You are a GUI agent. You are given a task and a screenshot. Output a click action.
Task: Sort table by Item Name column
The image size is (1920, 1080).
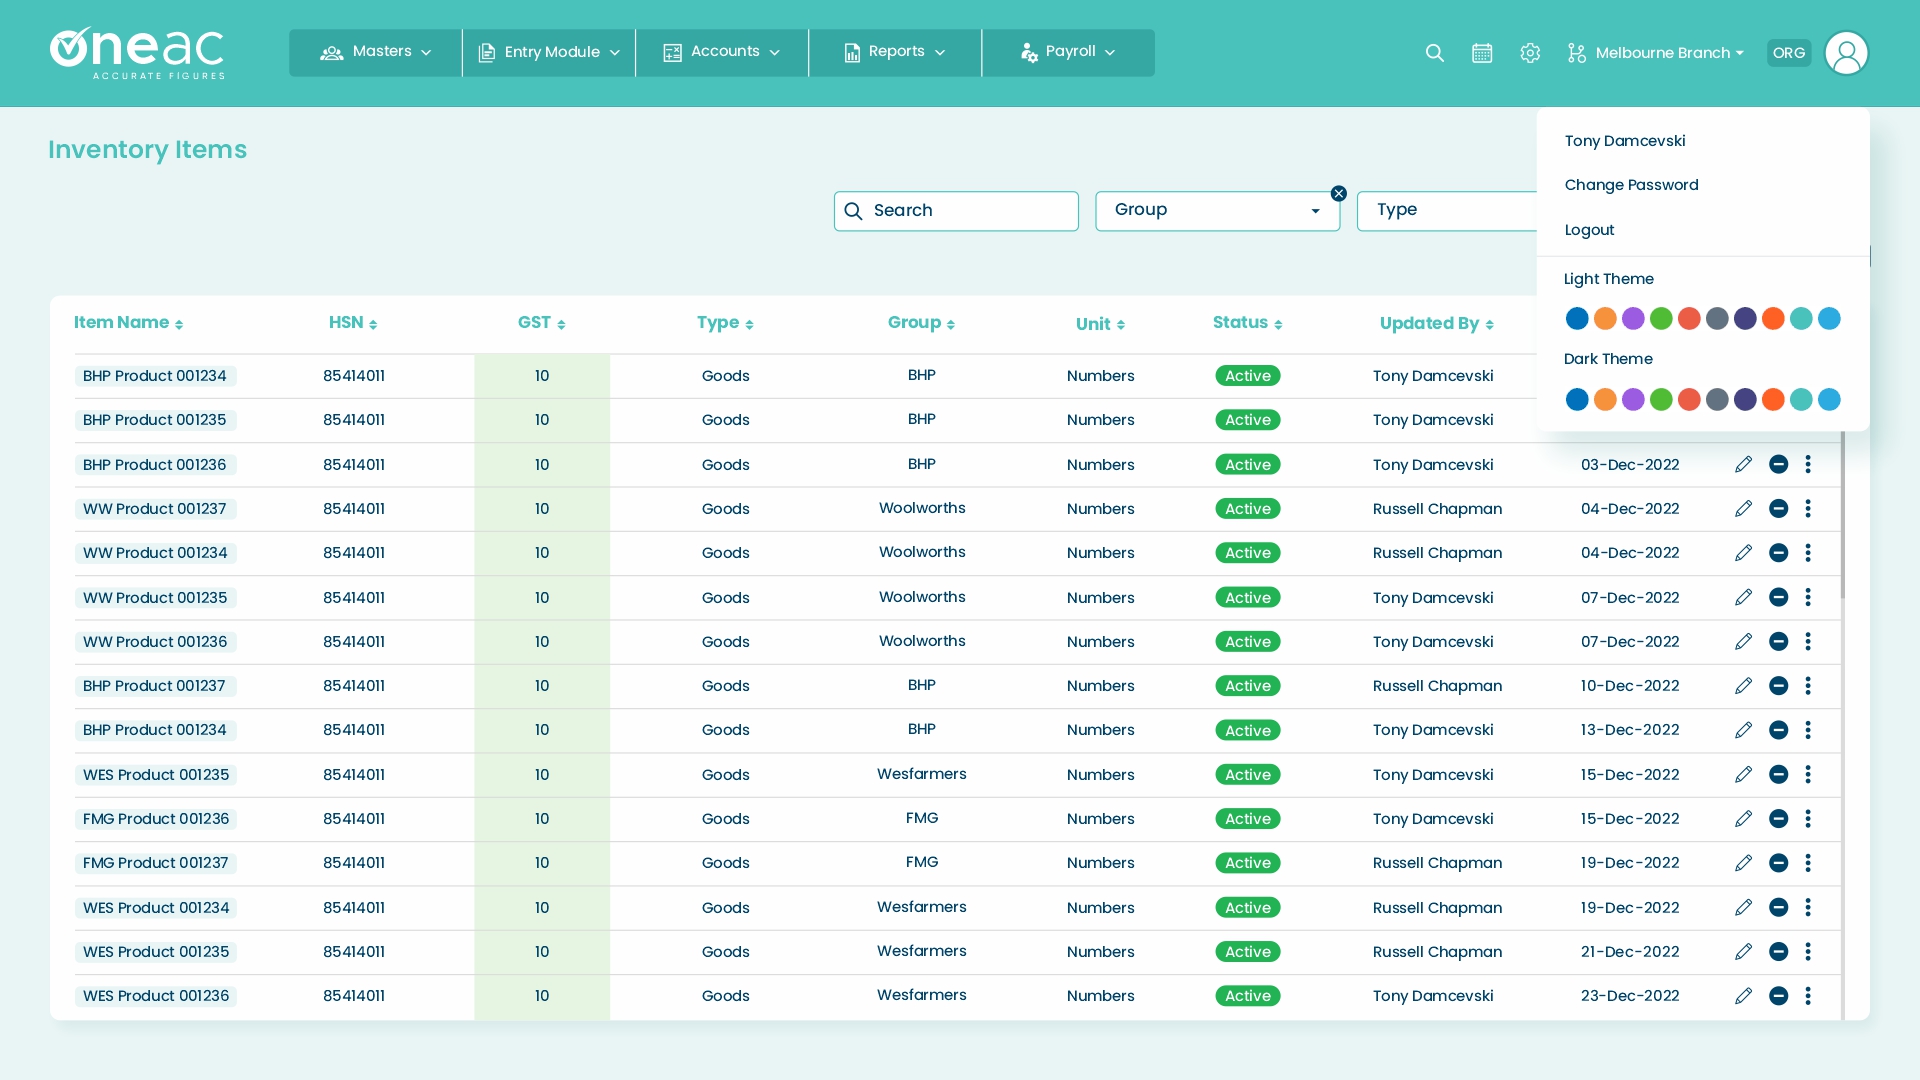point(128,322)
